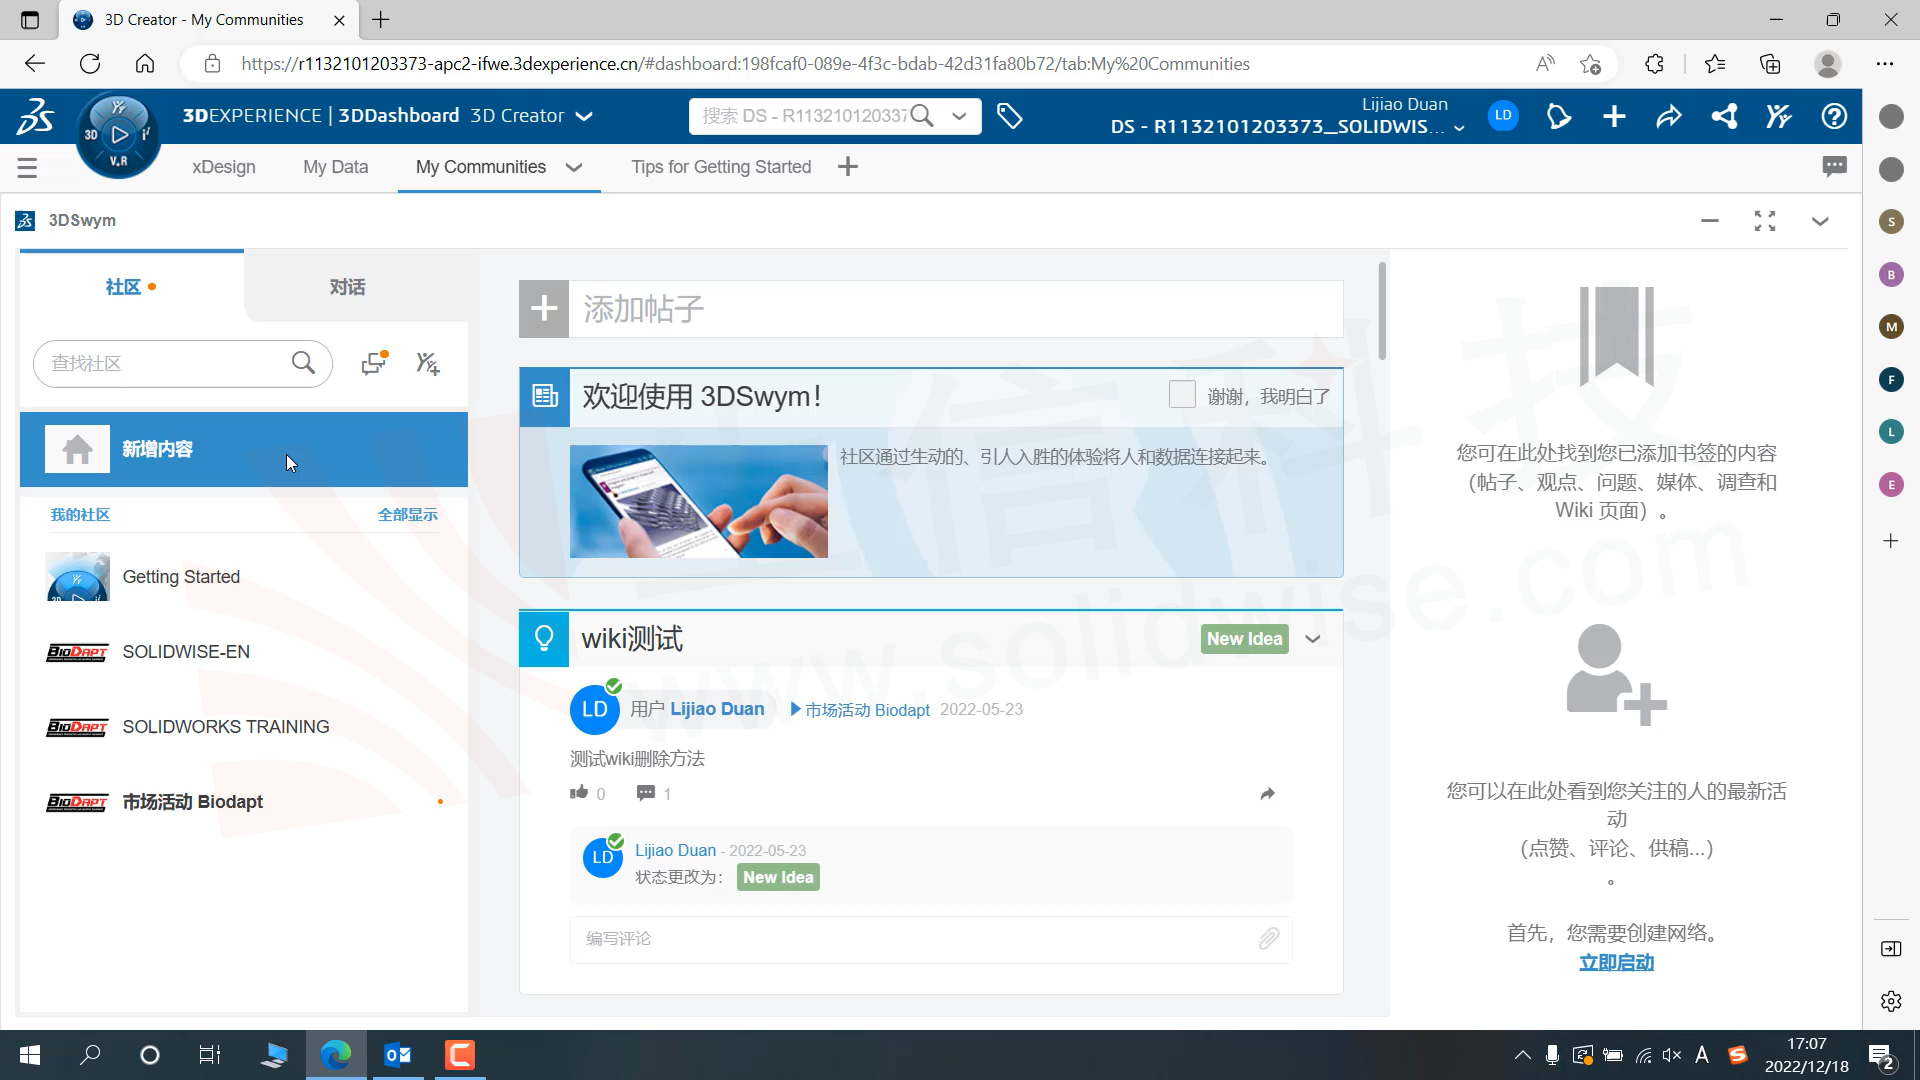Open the wiki测试 post title
The width and height of the screenshot is (1920, 1080).
coord(632,639)
